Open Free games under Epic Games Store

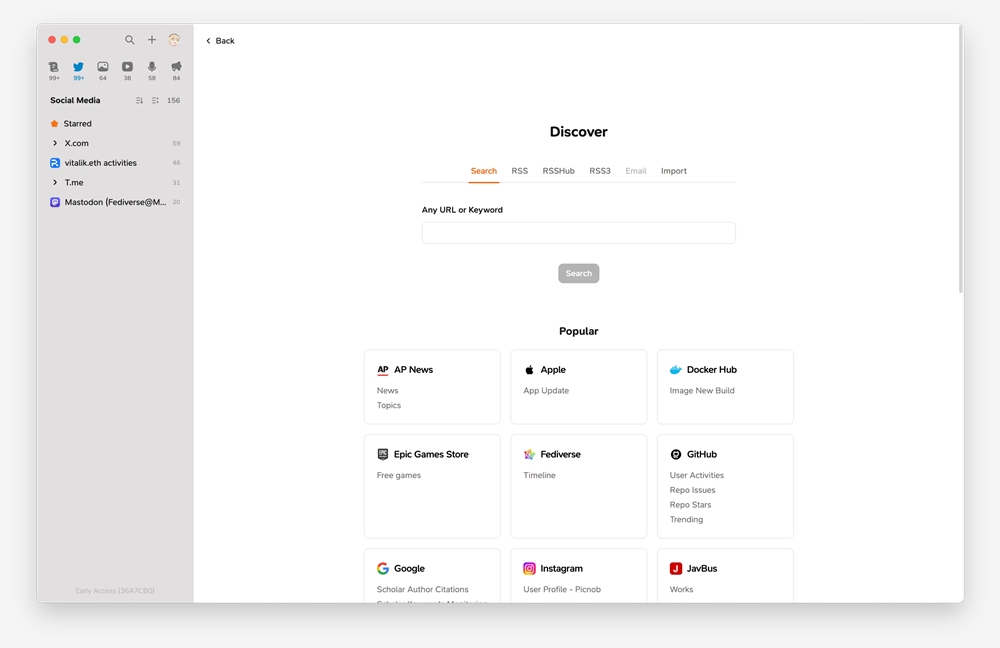399,475
